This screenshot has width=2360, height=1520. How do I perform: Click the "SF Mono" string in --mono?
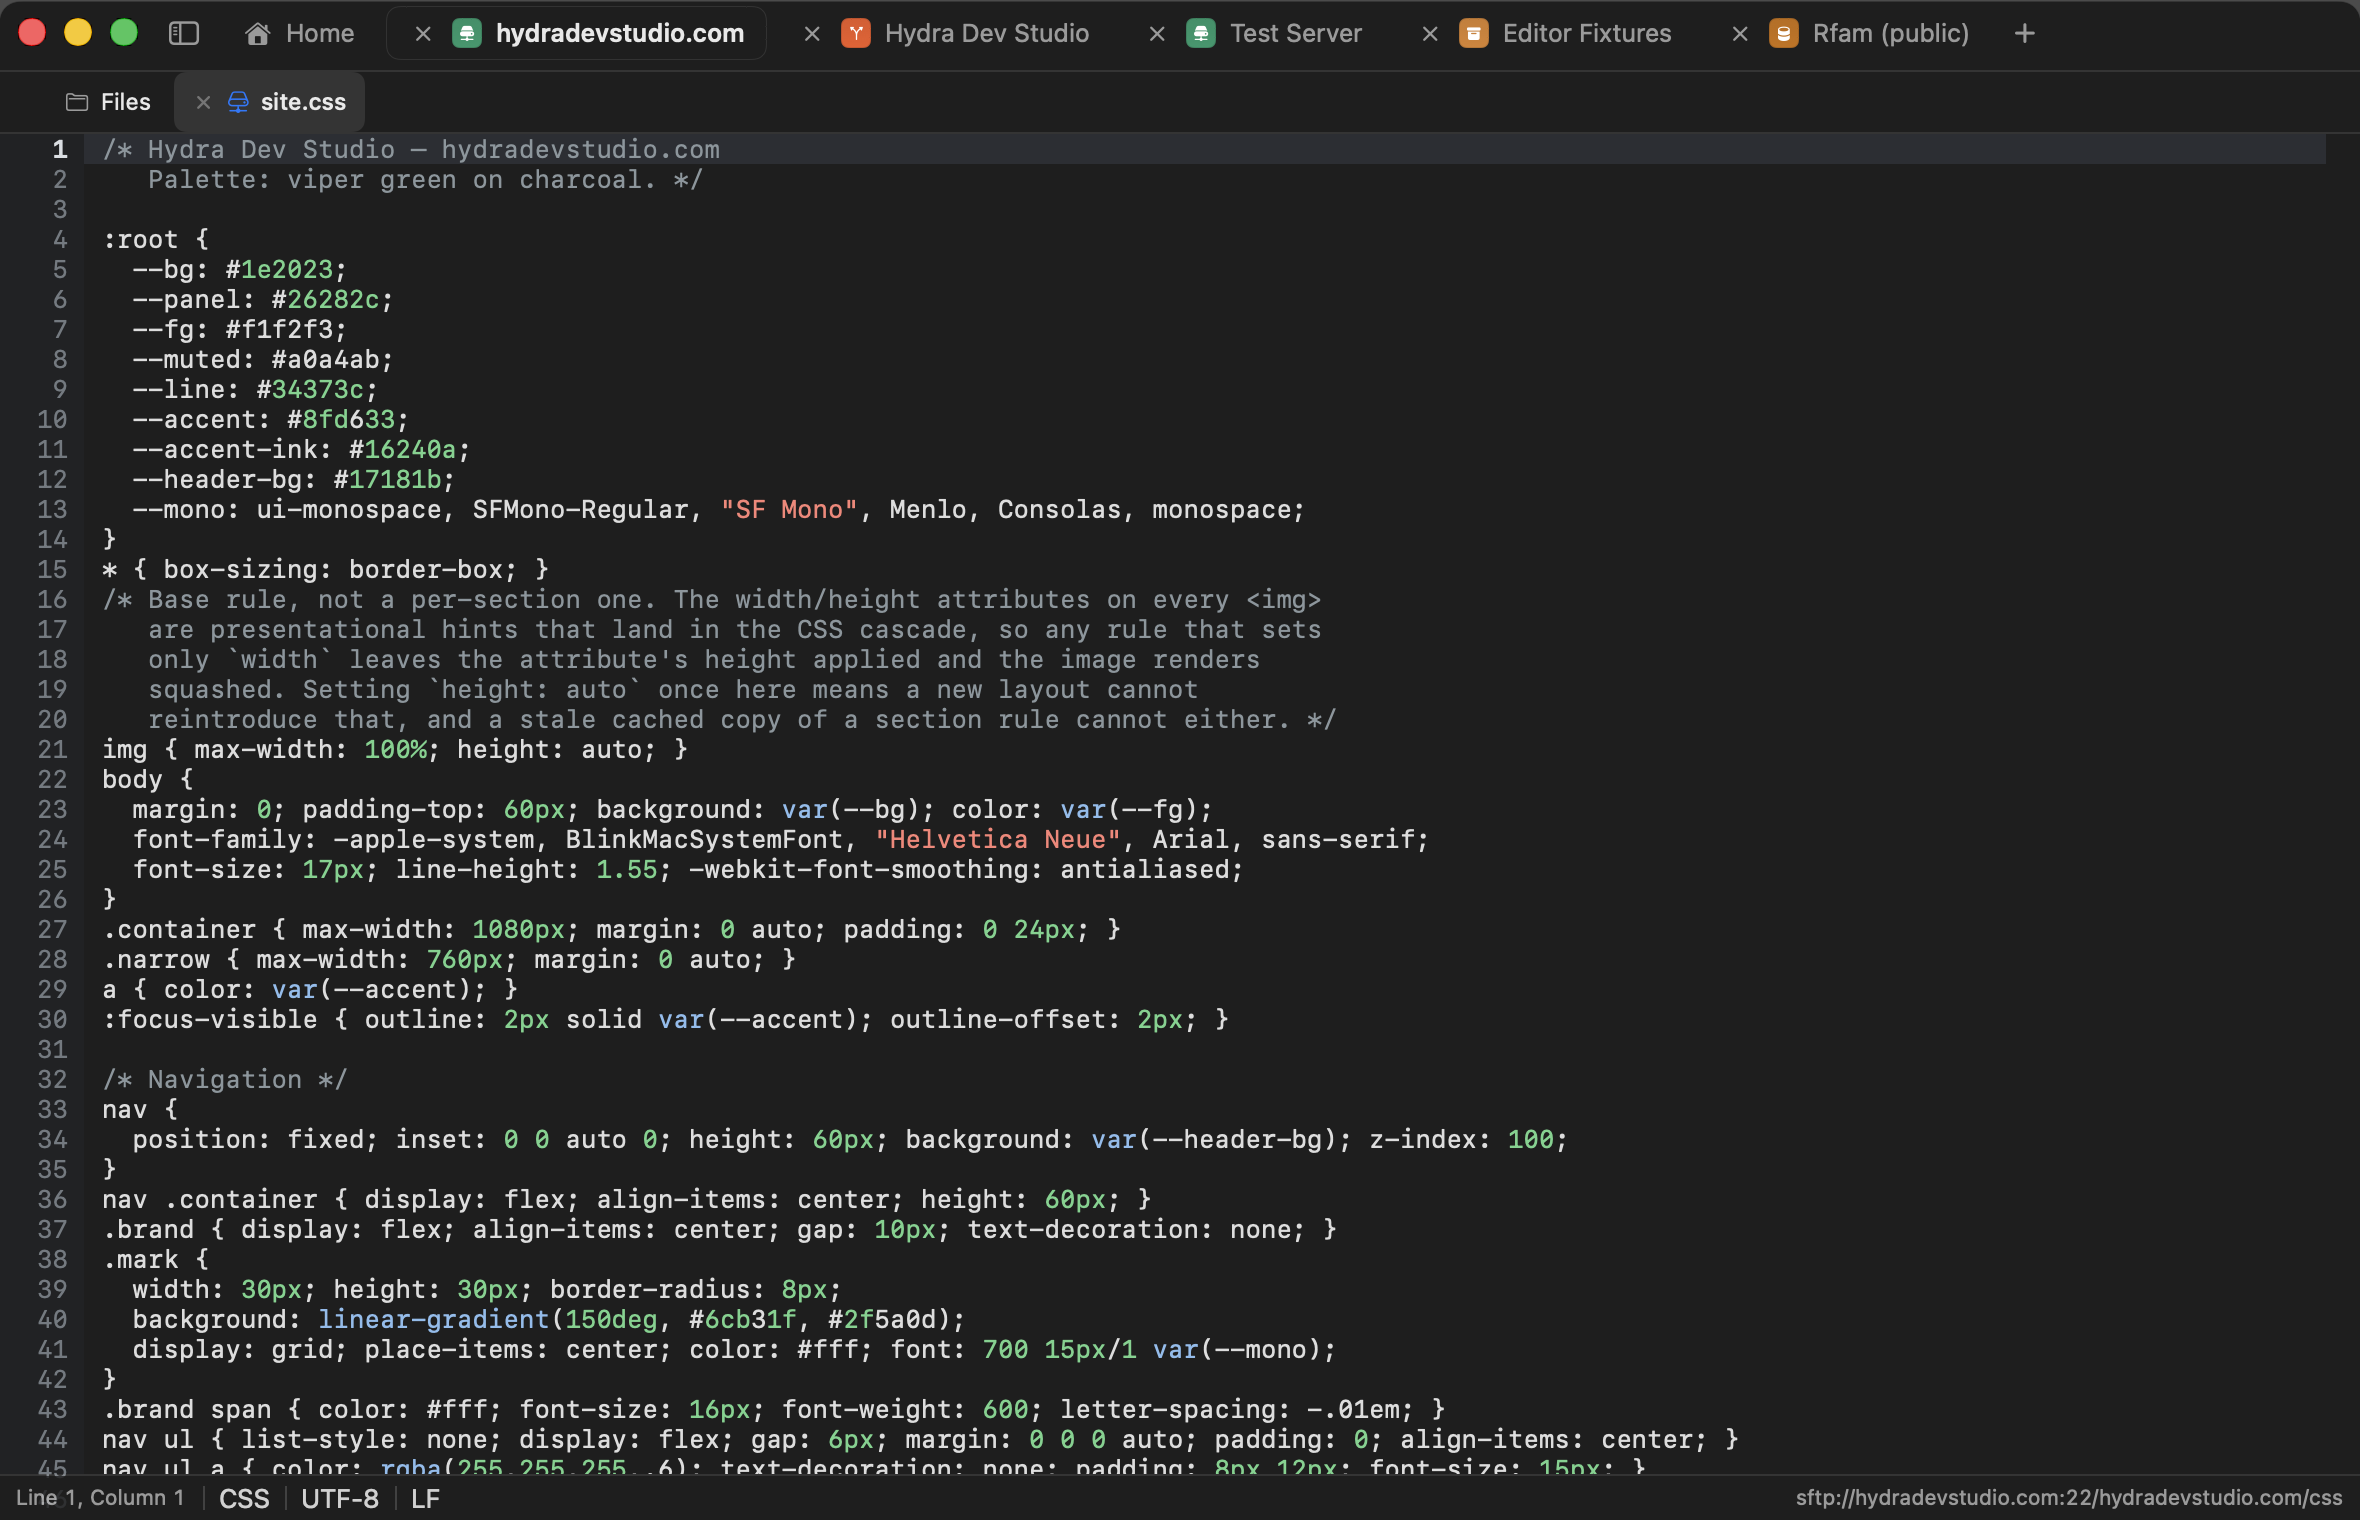pyautogui.click(x=789, y=509)
